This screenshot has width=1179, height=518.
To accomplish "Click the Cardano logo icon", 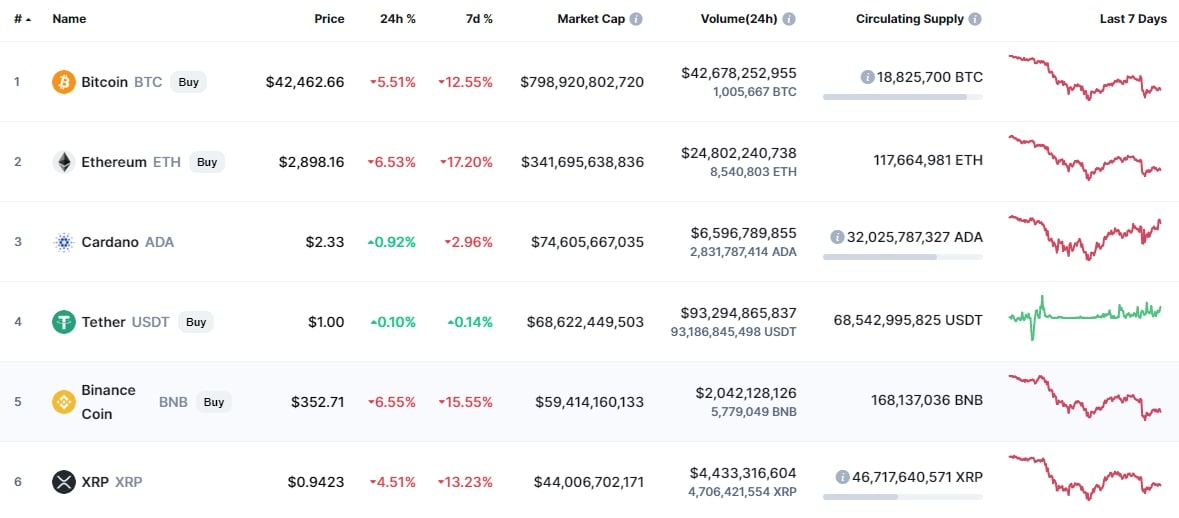I will click(x=64, y=242).
